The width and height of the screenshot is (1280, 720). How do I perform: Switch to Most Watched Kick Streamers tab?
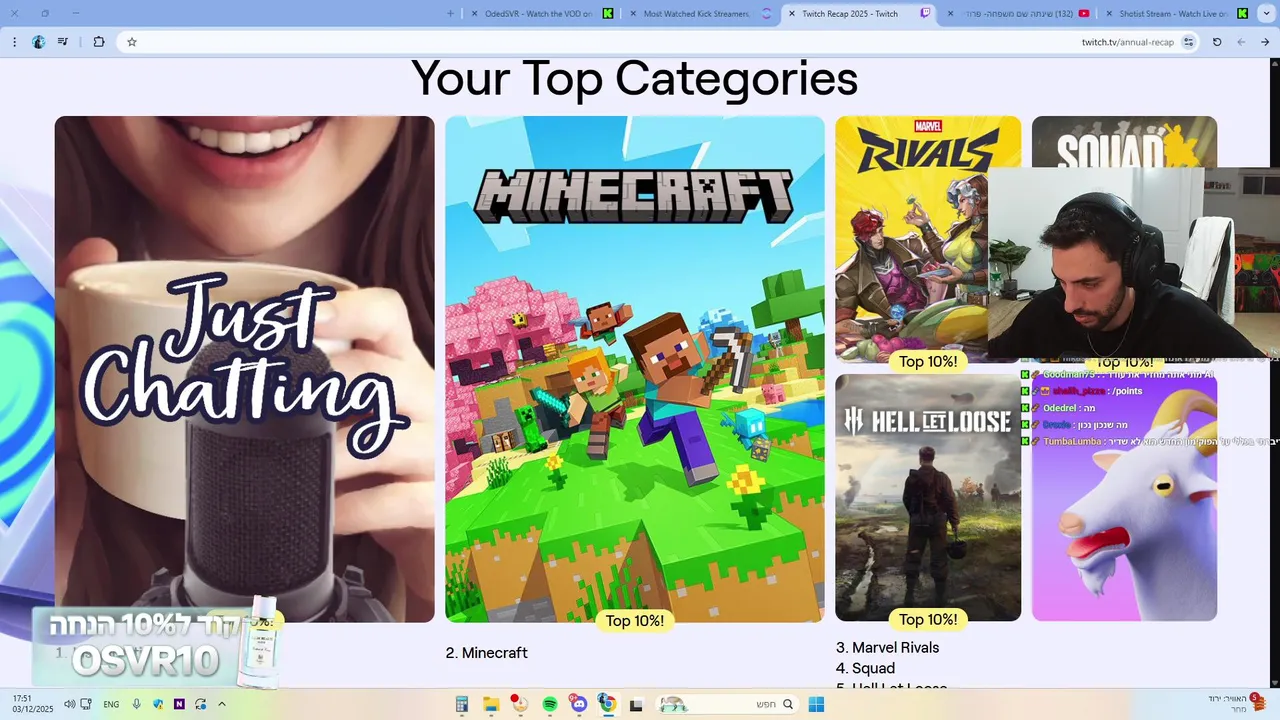coord(701,14)
